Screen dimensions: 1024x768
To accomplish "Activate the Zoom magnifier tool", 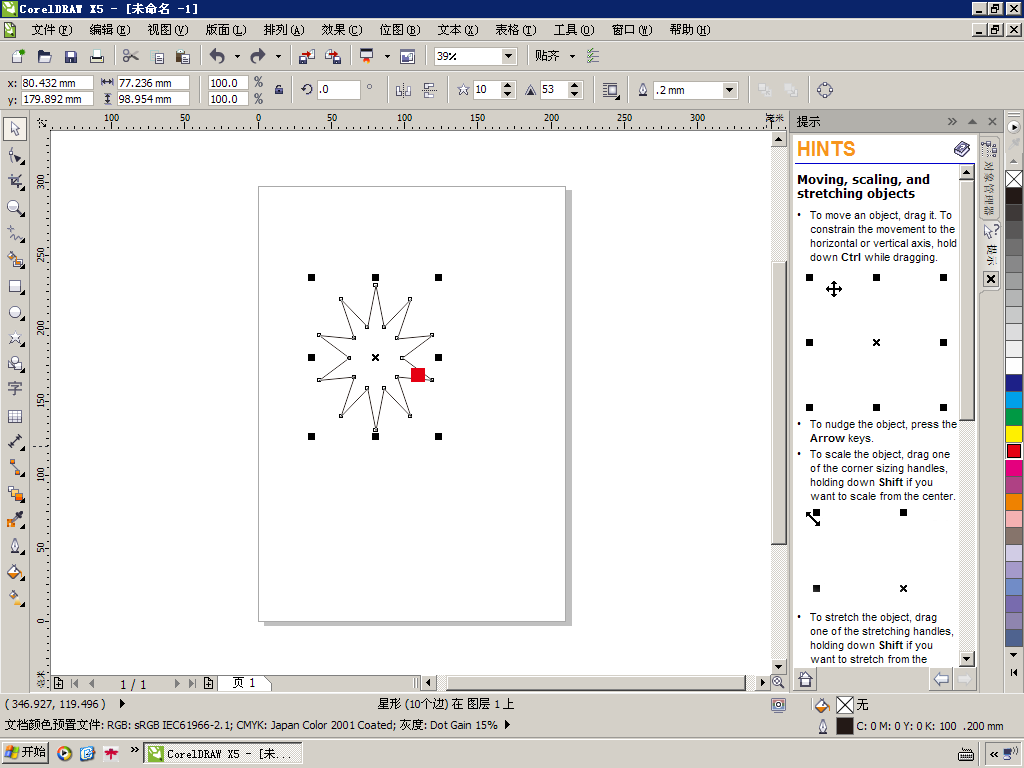I will (15, 207).
